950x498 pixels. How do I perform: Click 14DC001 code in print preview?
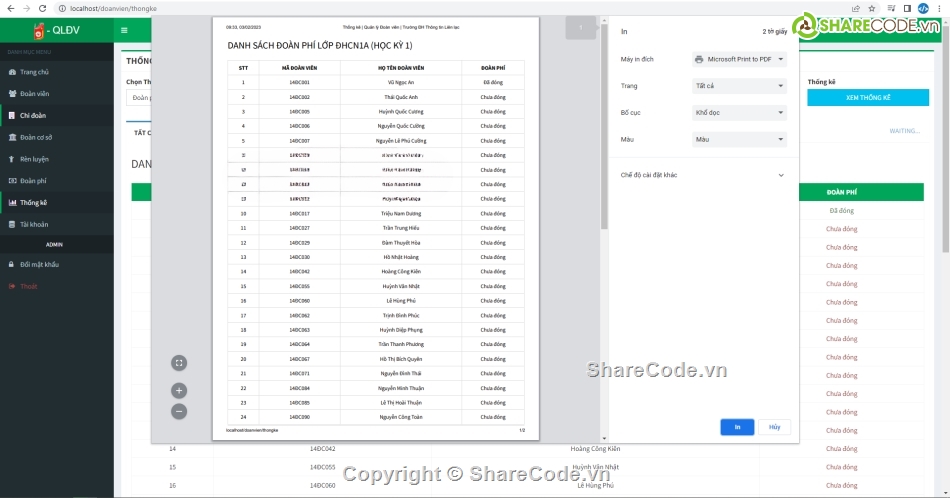[x=299, y=82]
